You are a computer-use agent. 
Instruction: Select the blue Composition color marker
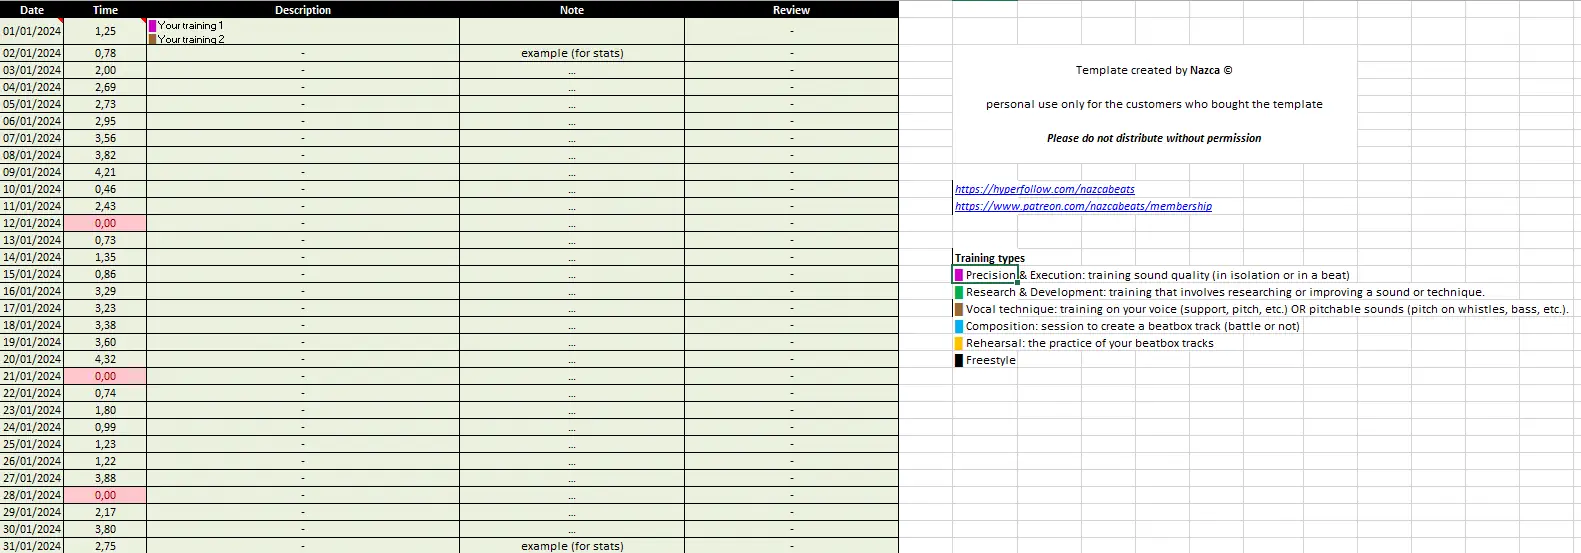[959, 326]
